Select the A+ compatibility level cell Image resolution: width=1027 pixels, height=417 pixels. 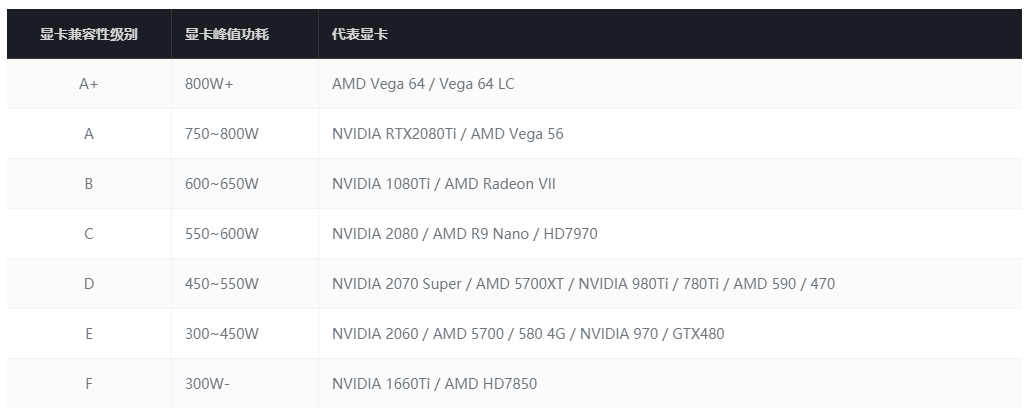tap(89, 84)
